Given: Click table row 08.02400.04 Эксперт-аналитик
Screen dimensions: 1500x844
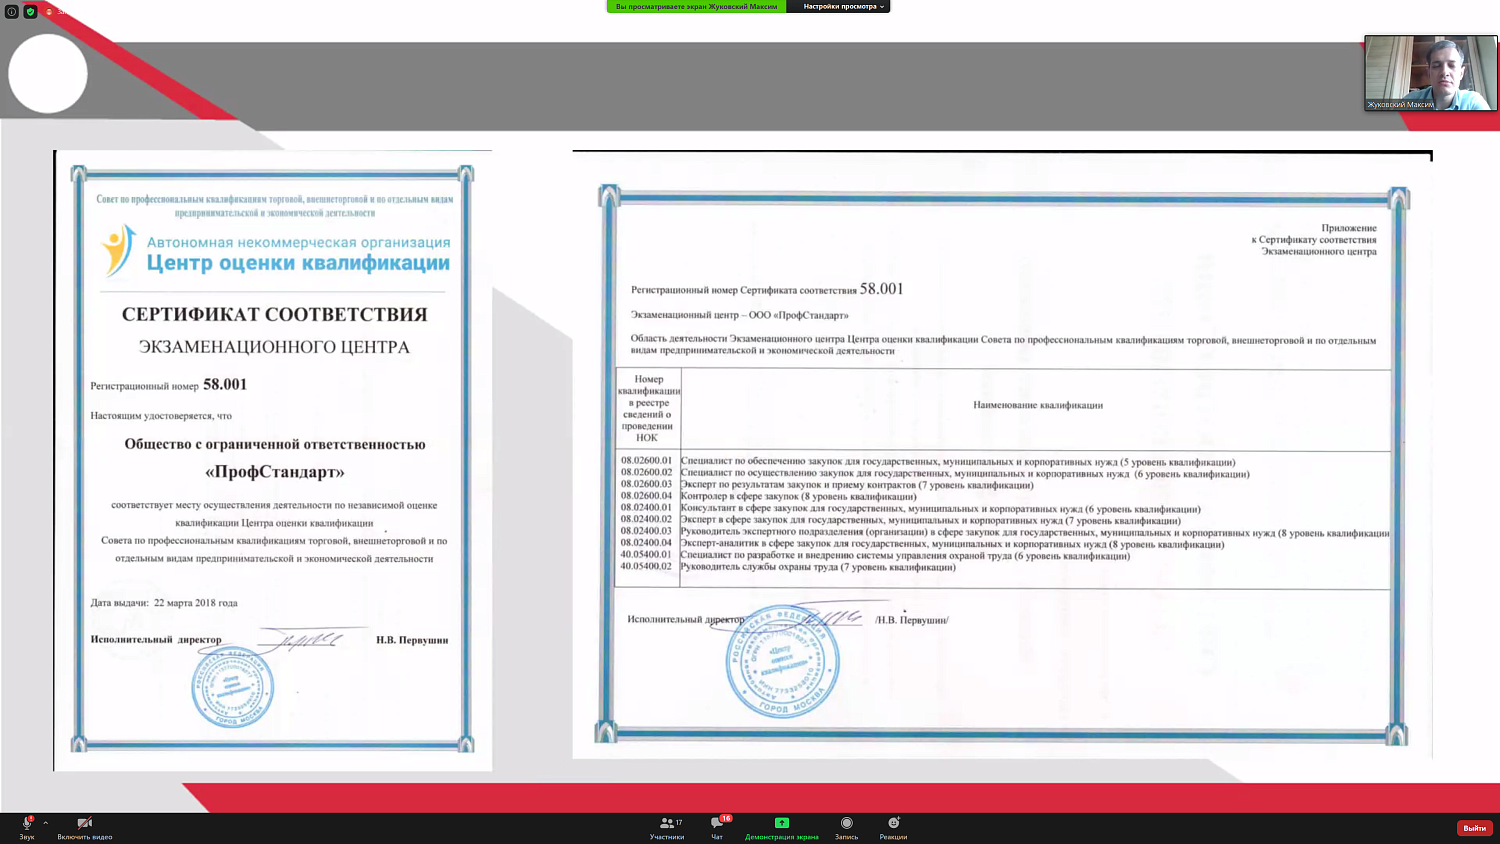Looking at the screenshot, I should click(x=1003, y=544).
